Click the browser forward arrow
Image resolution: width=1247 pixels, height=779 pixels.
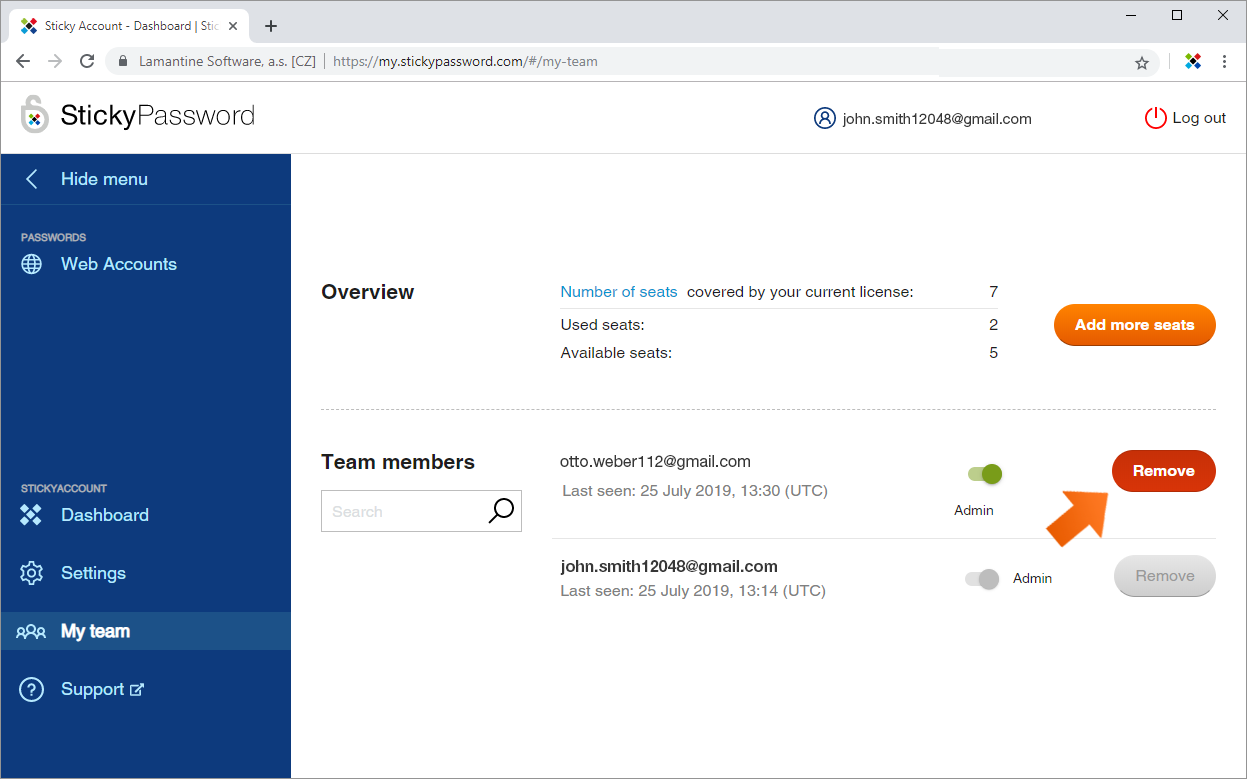tap(55, 61)
